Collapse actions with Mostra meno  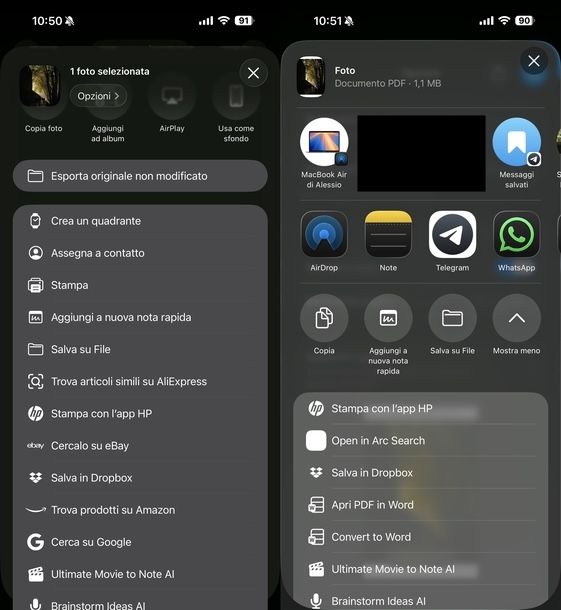click(516, 318)
